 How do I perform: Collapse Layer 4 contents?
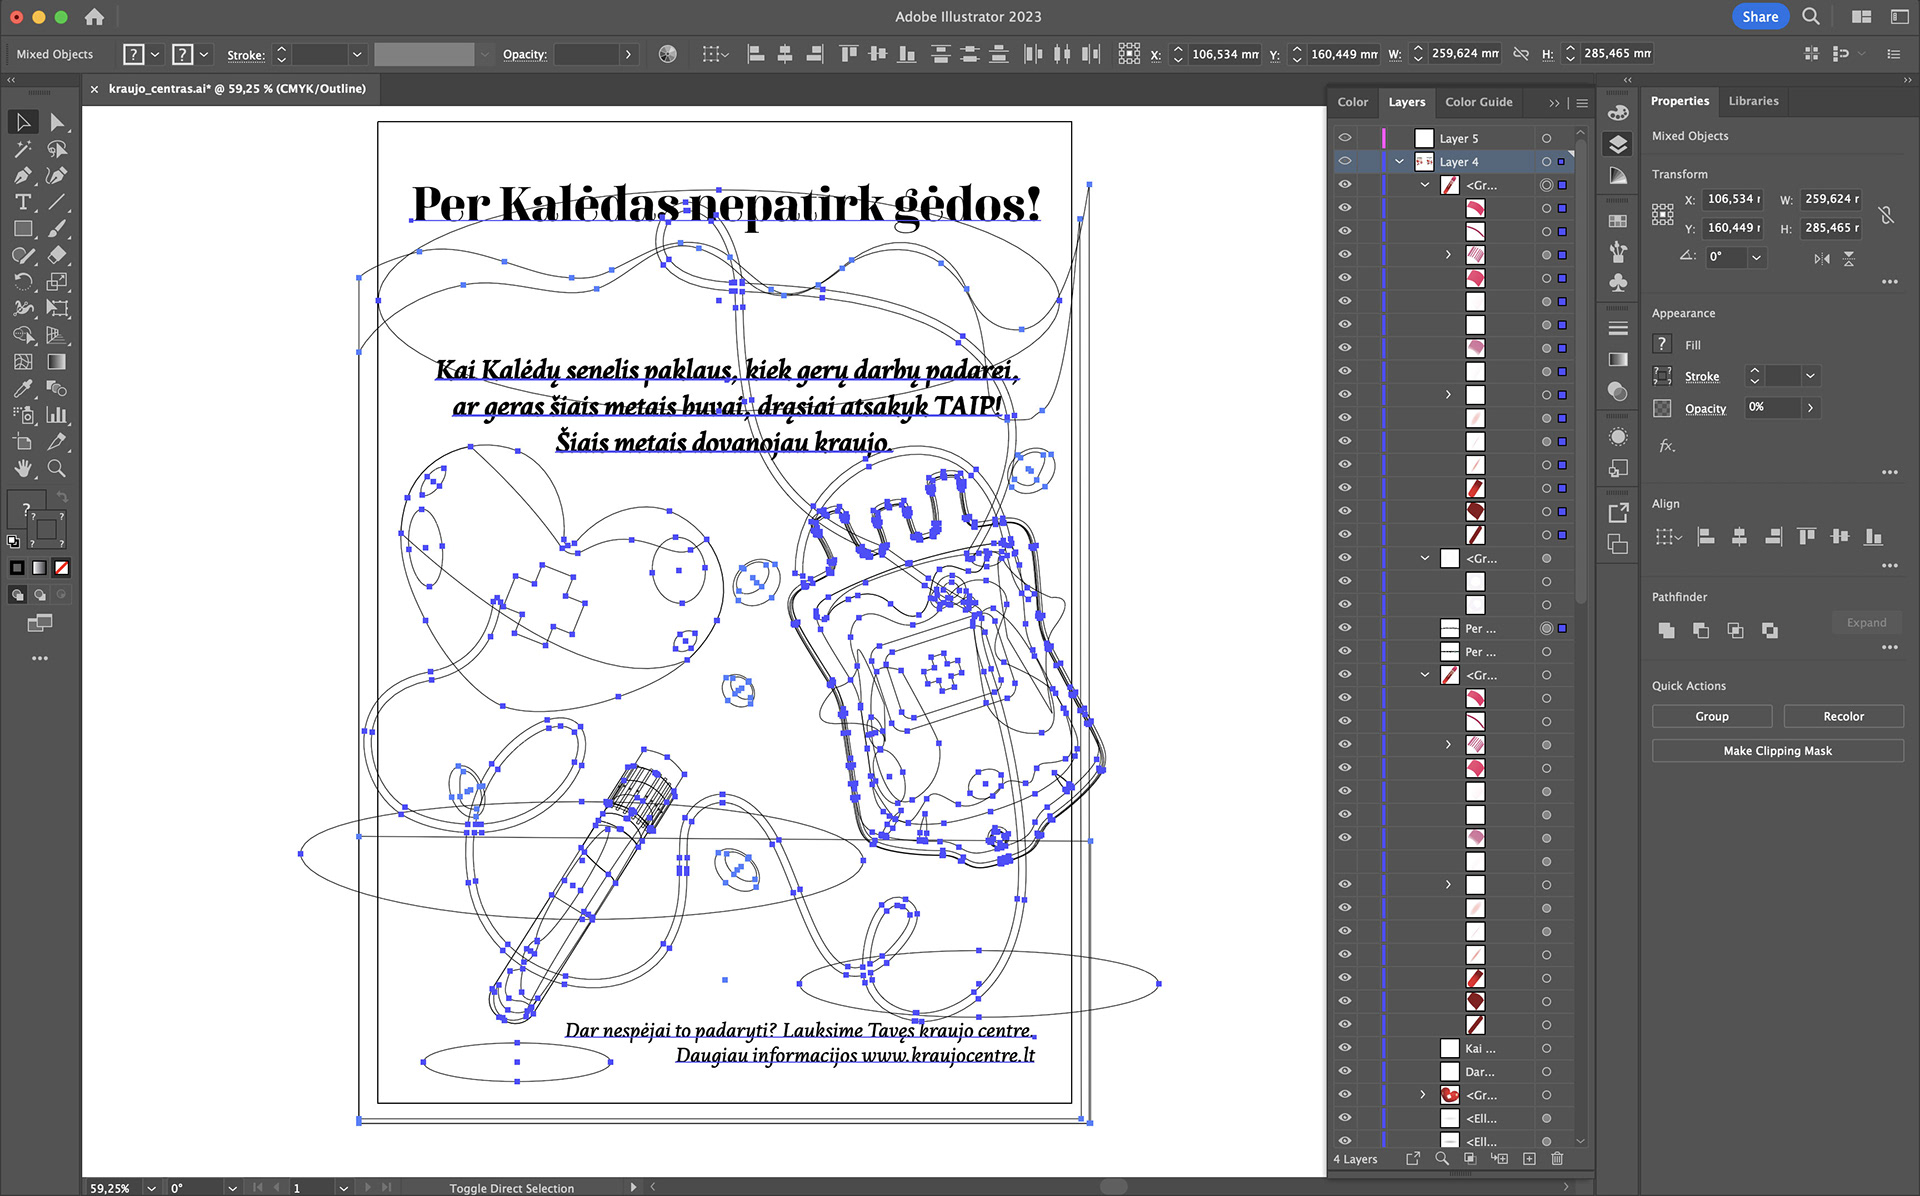[1399, 161]
